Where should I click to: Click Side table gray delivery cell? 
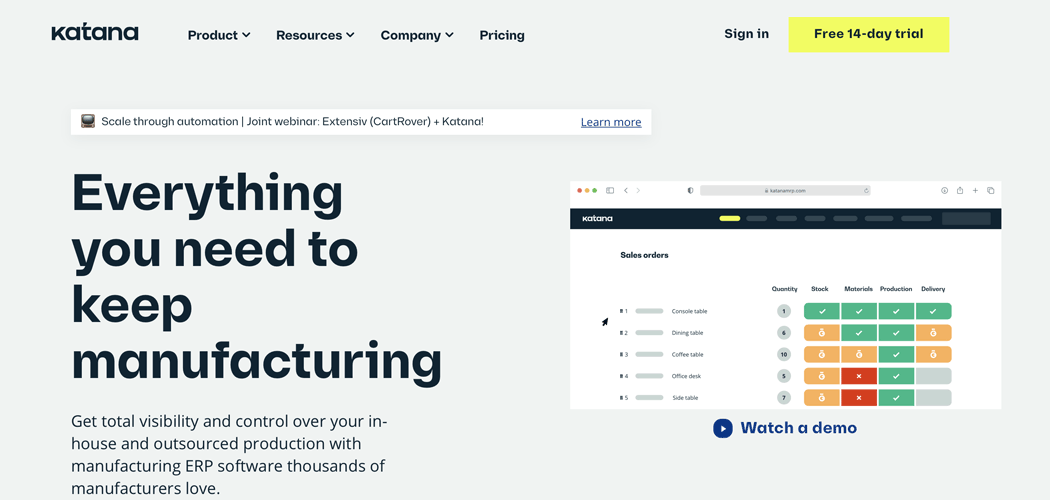click(933, 398)
